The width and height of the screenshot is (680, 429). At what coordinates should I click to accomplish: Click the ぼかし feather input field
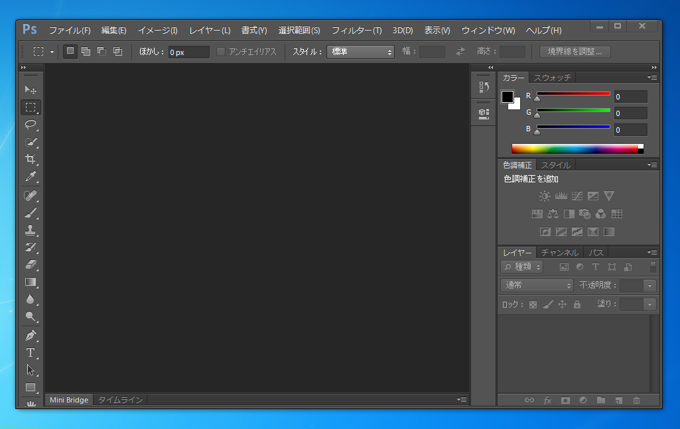[189, 52]
